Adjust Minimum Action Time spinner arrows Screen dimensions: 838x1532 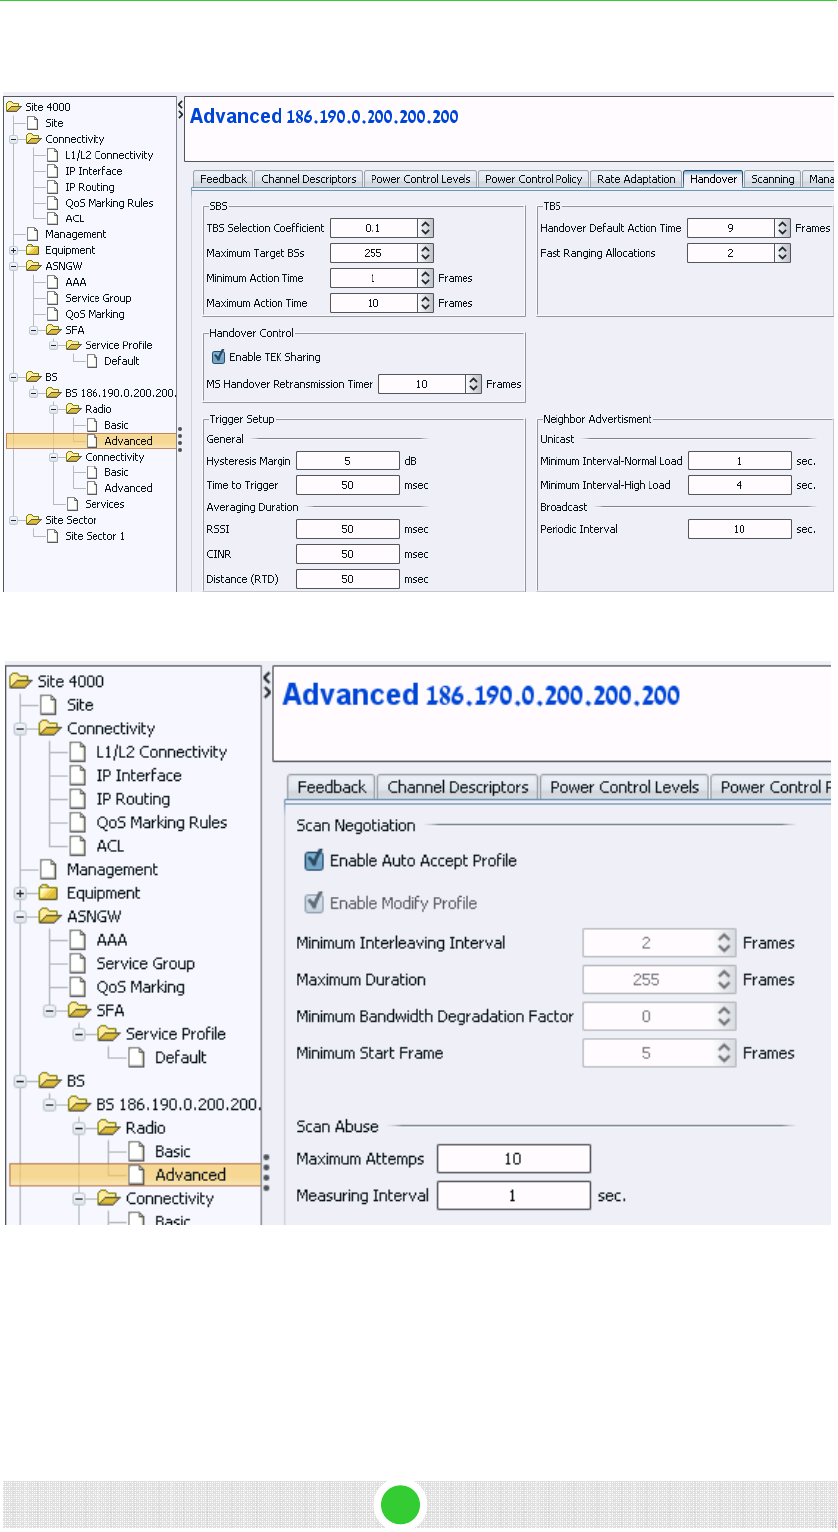pos(425,278)
